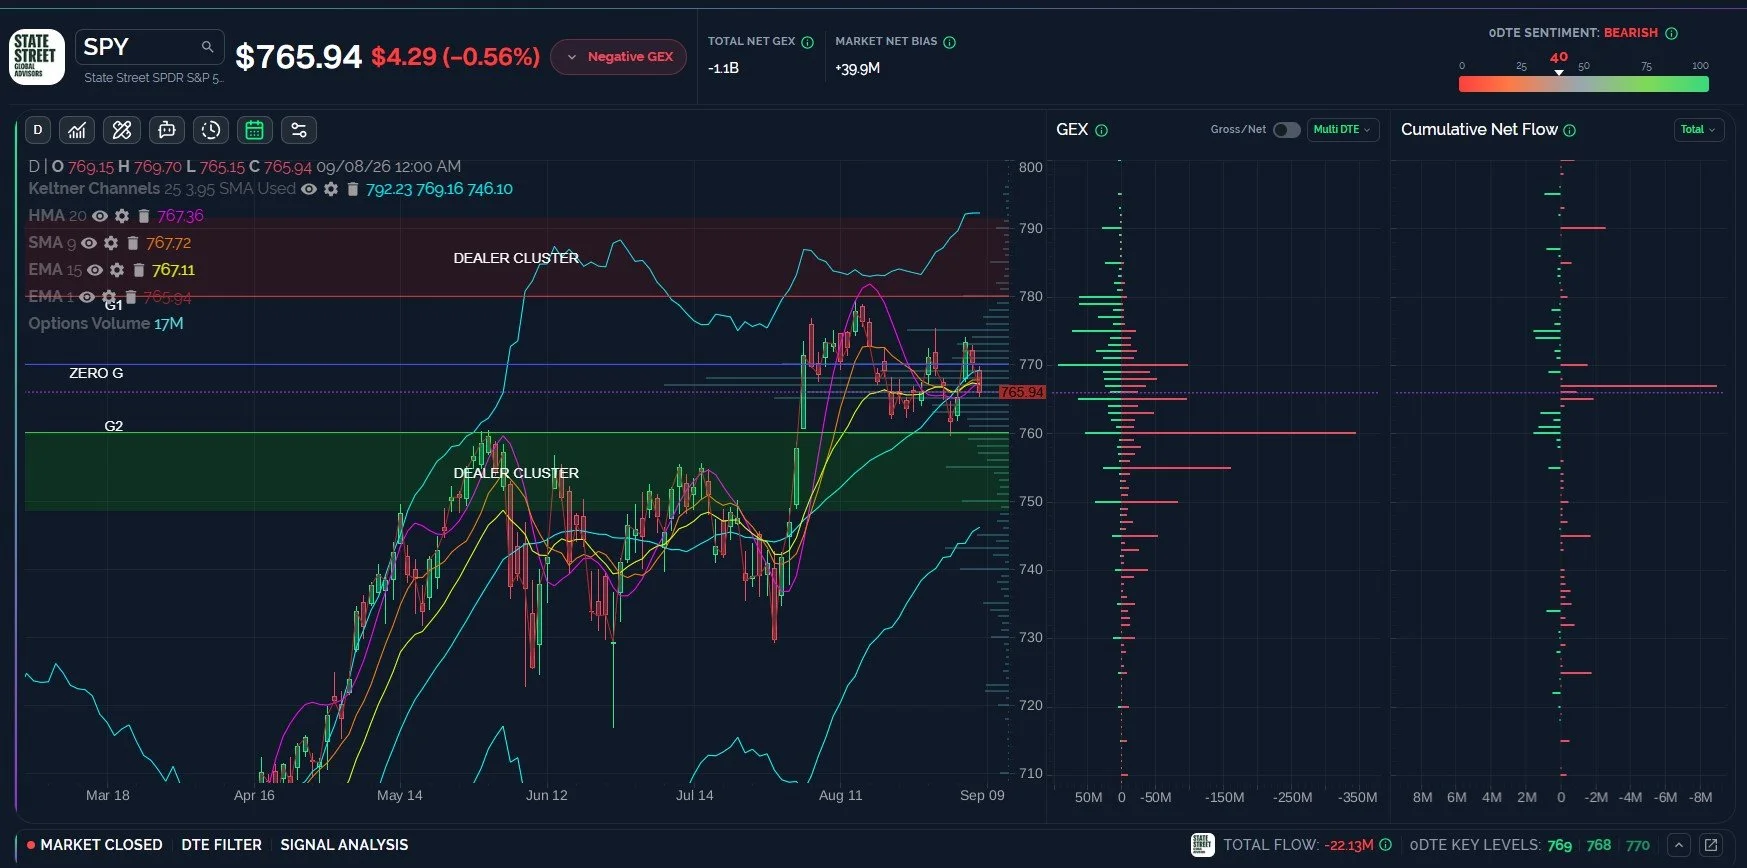
Task: Delete the Keltner Channels indicator
Action: 352,189
